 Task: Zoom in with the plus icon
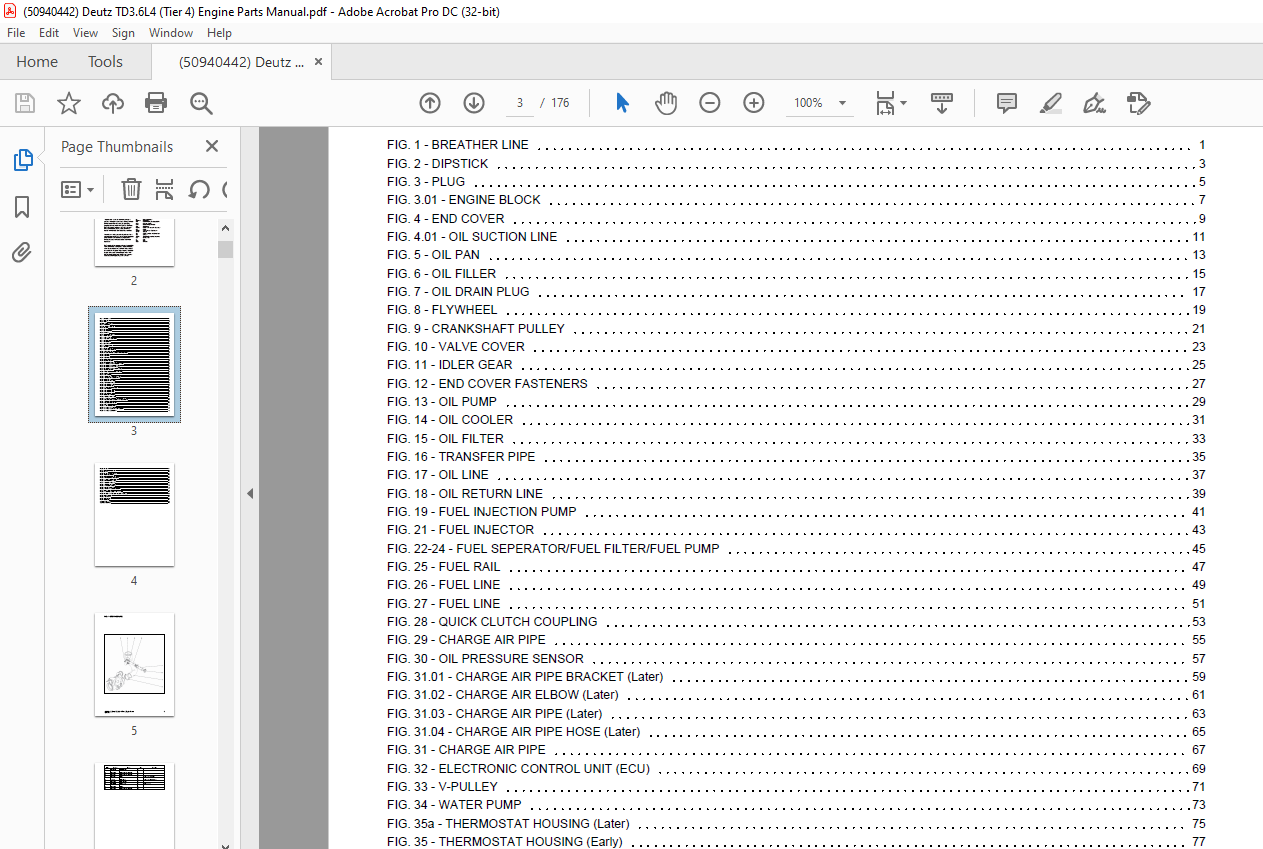click(x=754, y=103)
